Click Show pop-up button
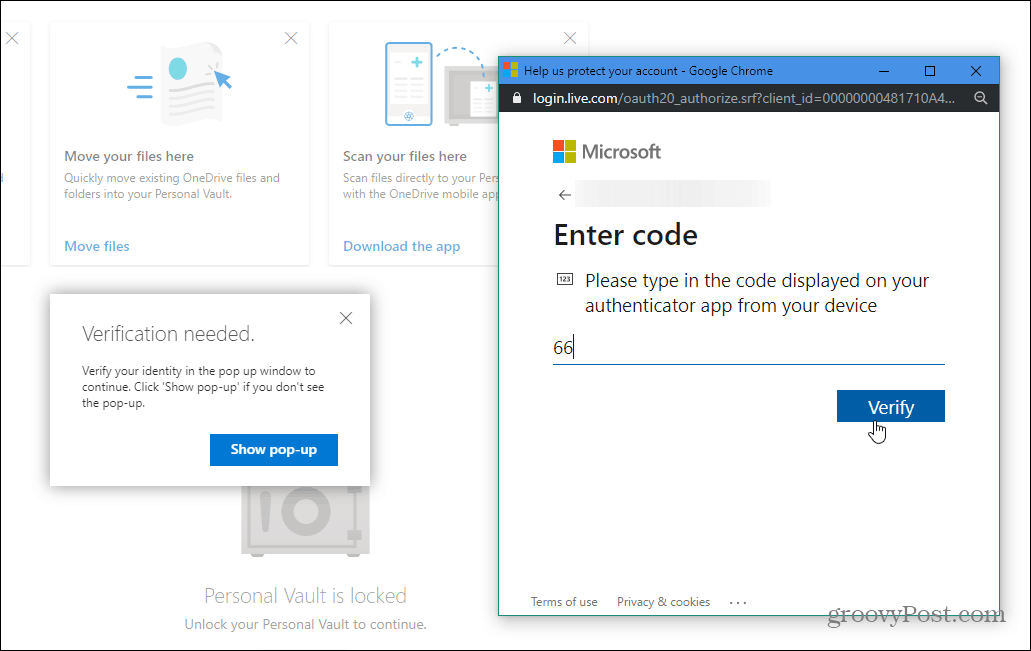 (274, 450)
